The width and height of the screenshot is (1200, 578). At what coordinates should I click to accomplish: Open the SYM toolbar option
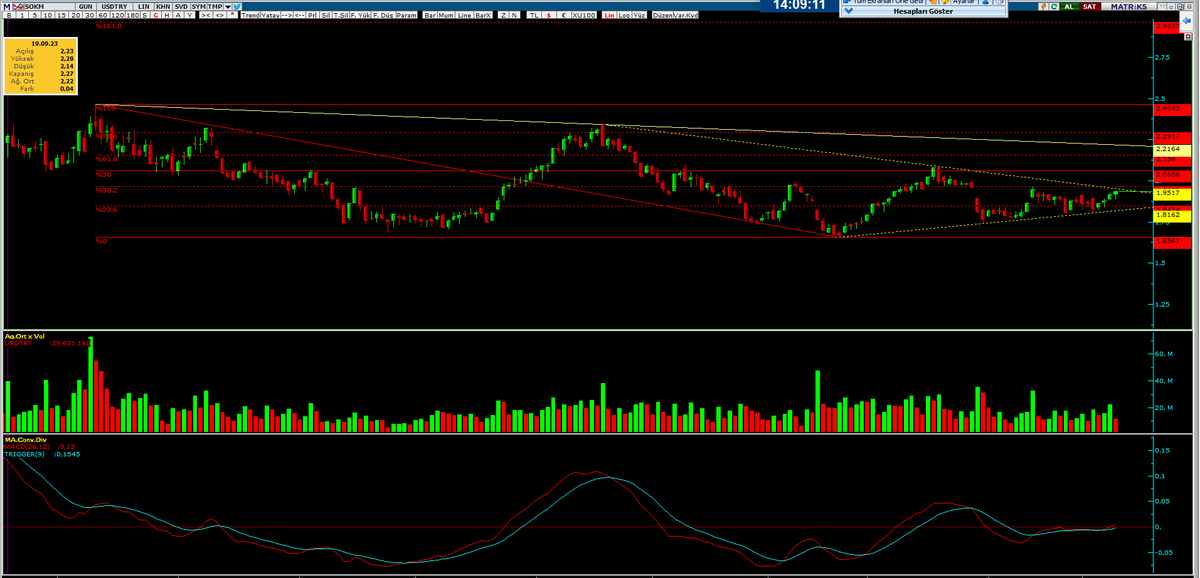198,6
